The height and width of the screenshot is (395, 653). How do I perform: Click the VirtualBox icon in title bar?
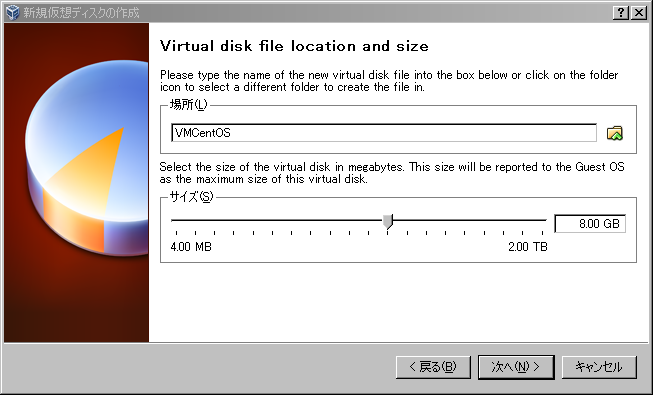(x=12, y=12)
